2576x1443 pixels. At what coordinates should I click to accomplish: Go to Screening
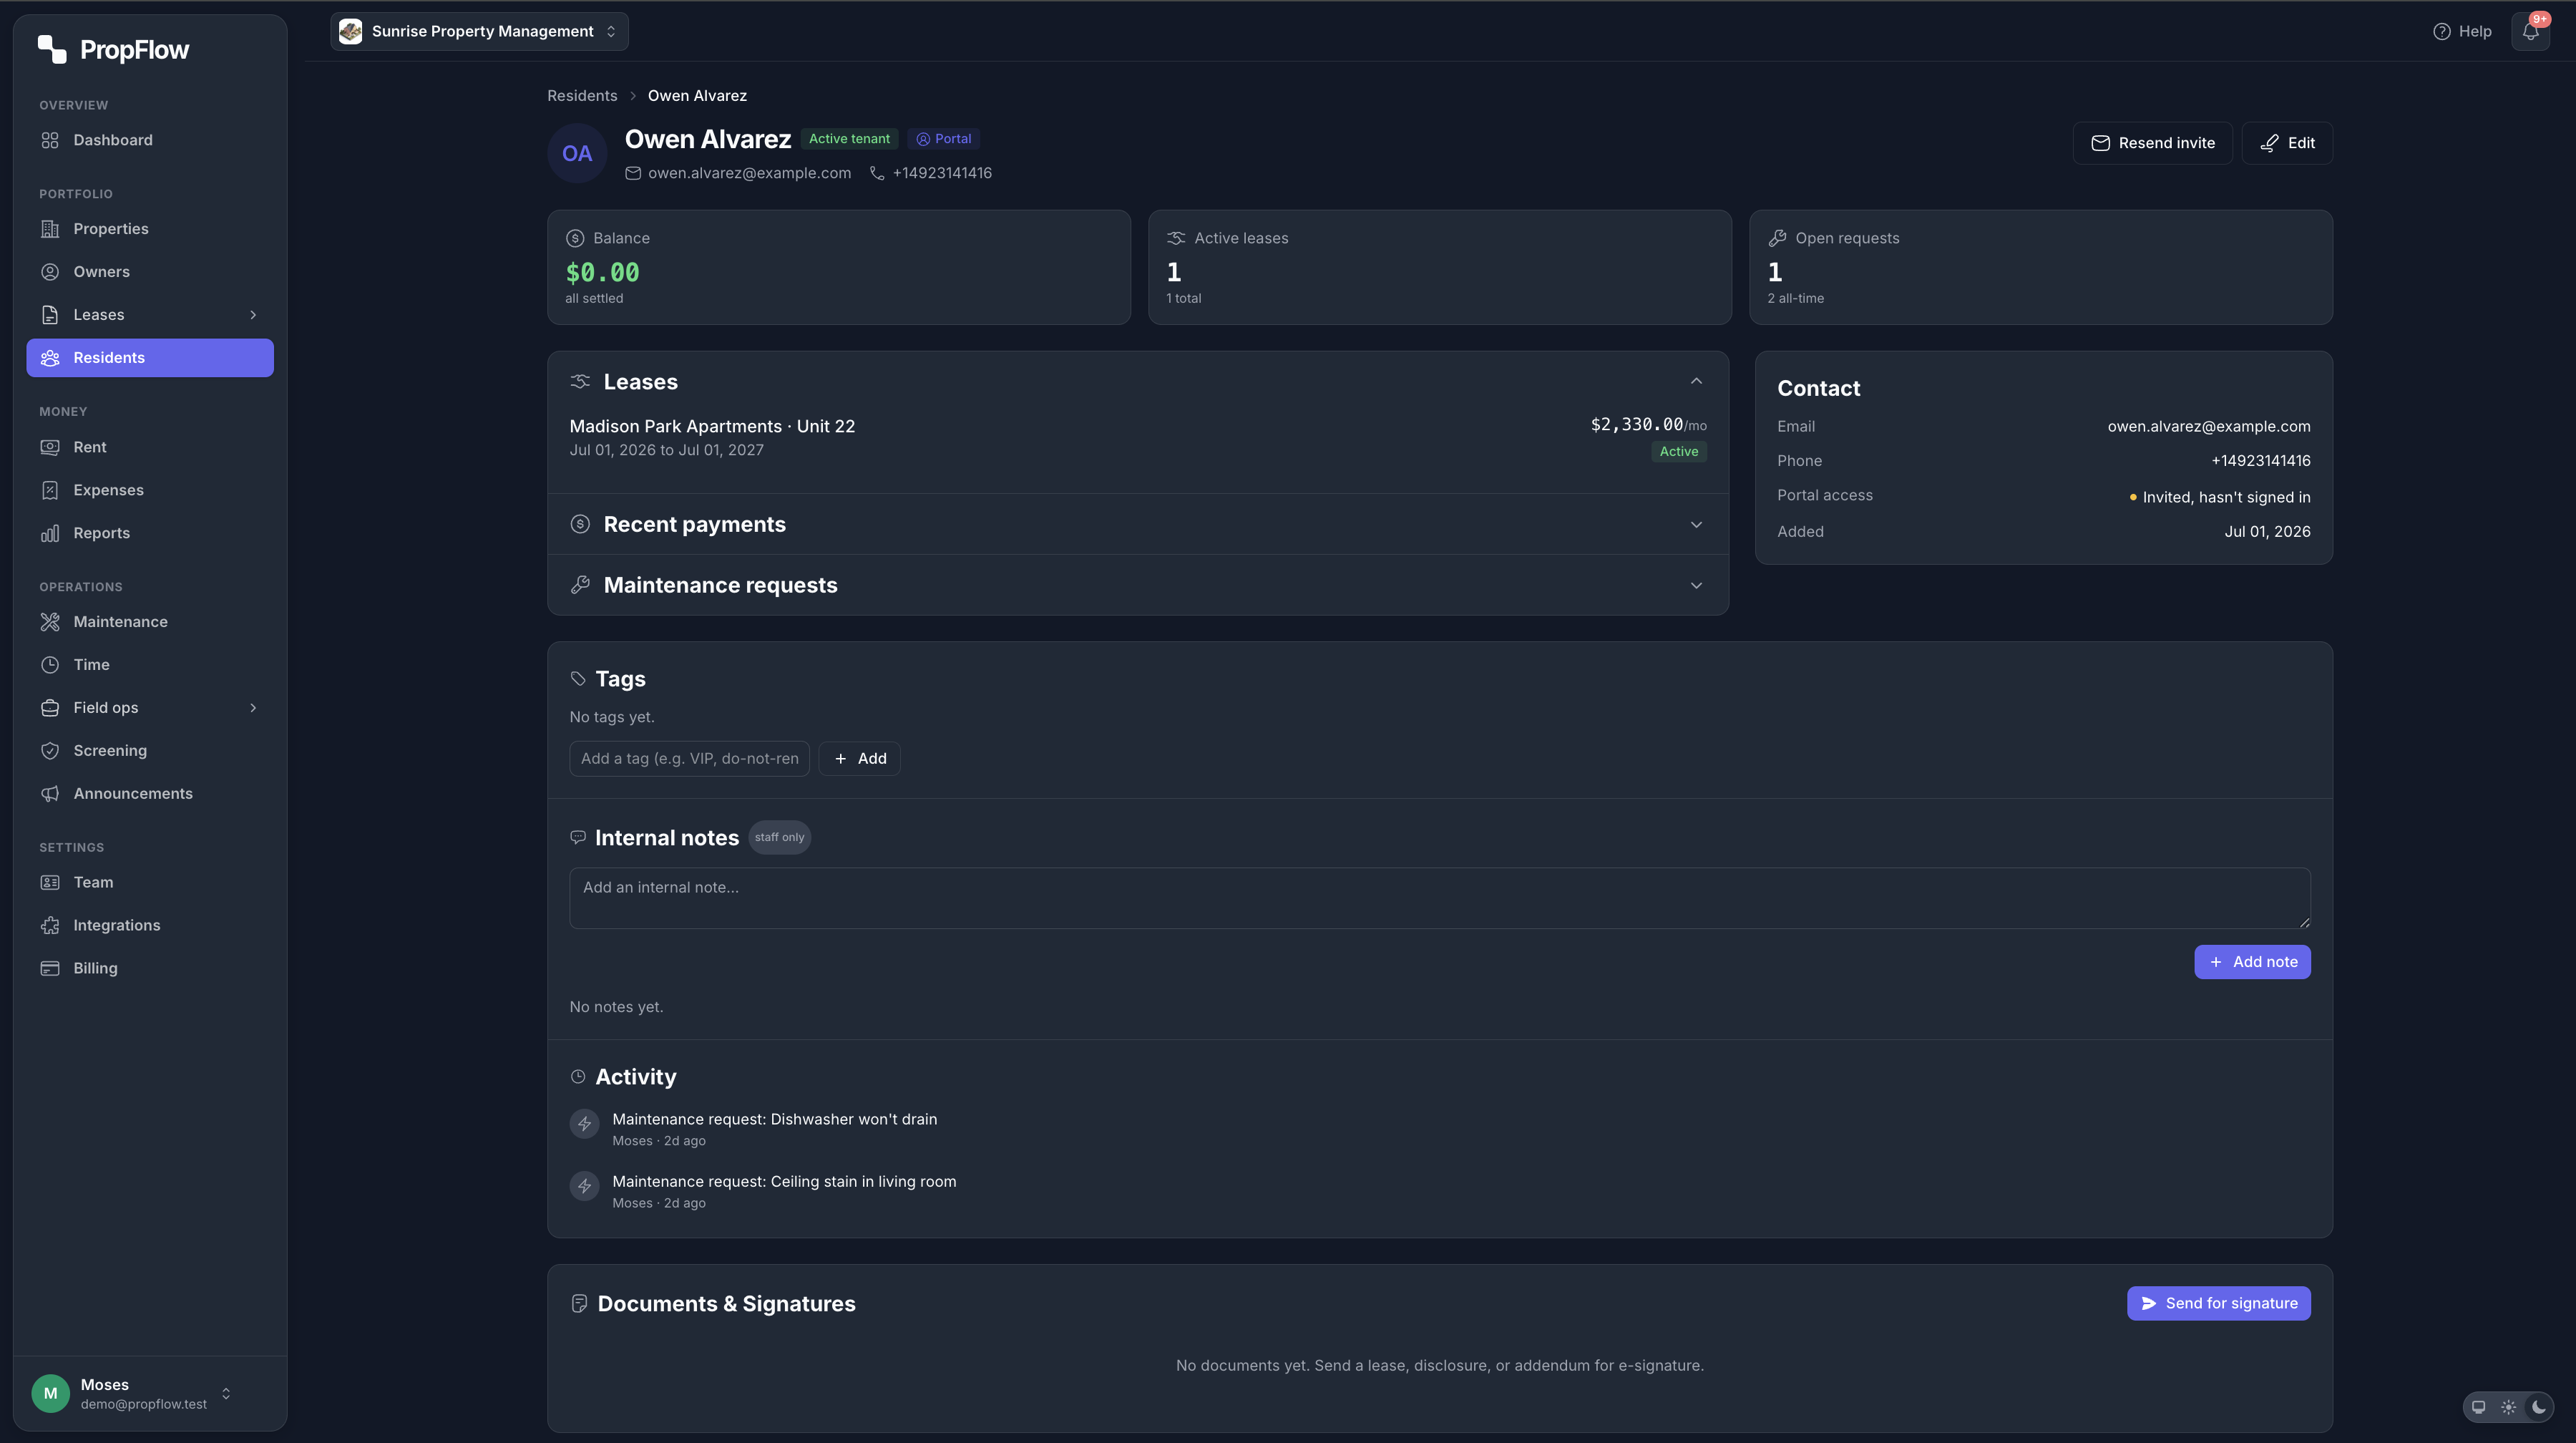point(150,751)
